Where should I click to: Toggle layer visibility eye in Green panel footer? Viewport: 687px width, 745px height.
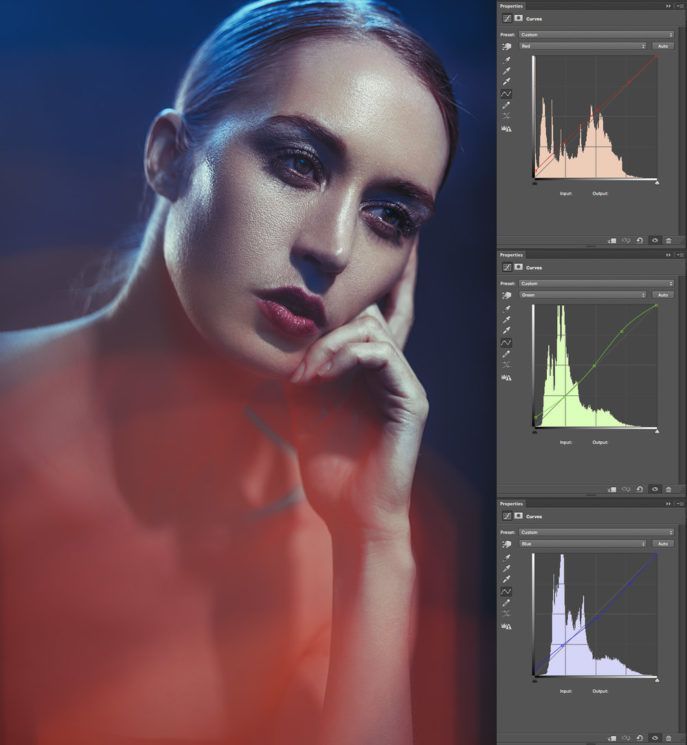(x=655, y=489)
